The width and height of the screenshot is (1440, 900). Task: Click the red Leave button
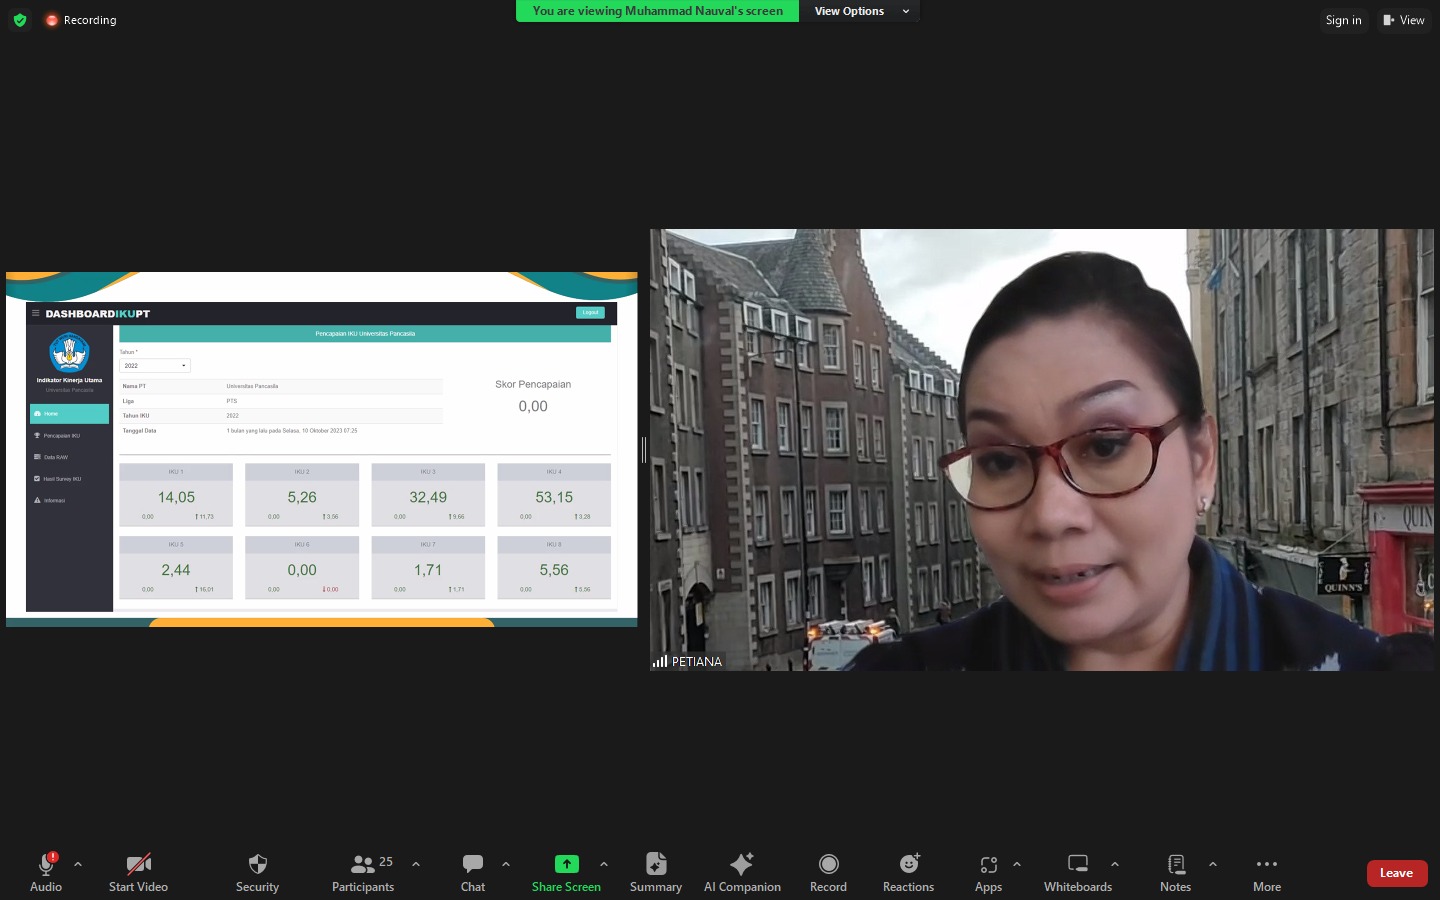1396,873
